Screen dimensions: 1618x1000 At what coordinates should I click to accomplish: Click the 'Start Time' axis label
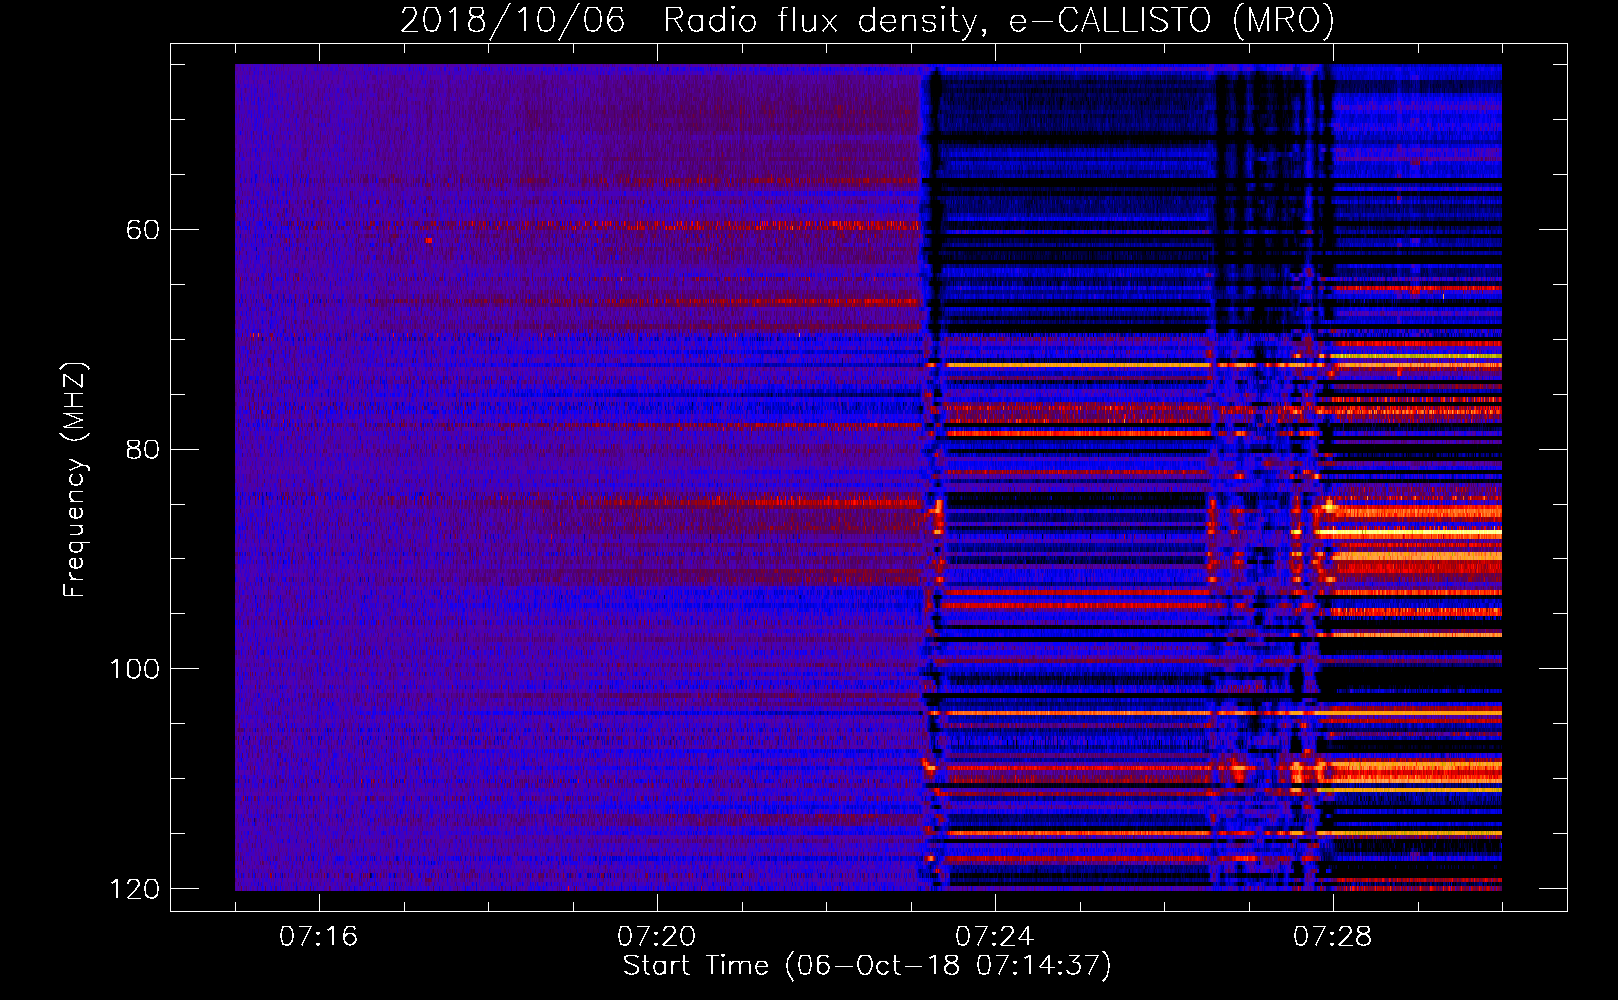click(x=867, y=966)
